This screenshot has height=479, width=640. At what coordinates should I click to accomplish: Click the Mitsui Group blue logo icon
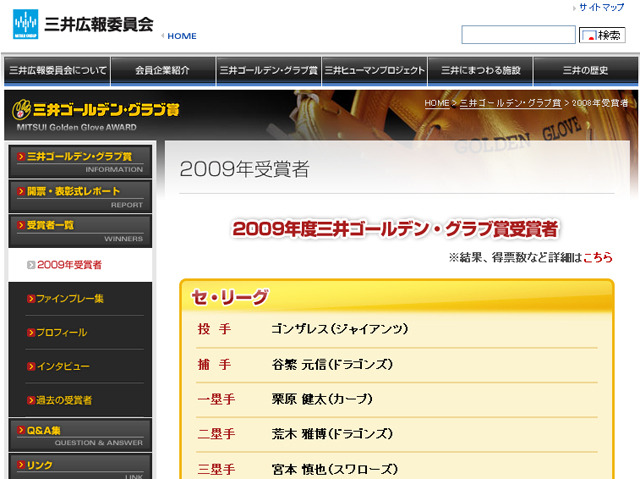[x=26, y=24]
